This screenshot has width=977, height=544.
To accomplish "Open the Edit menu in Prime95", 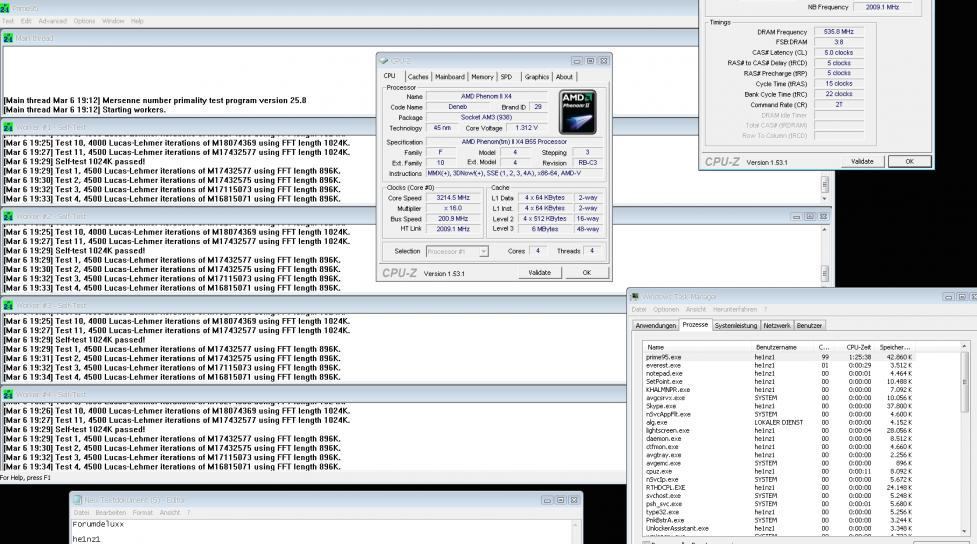I will pos(26,21).
